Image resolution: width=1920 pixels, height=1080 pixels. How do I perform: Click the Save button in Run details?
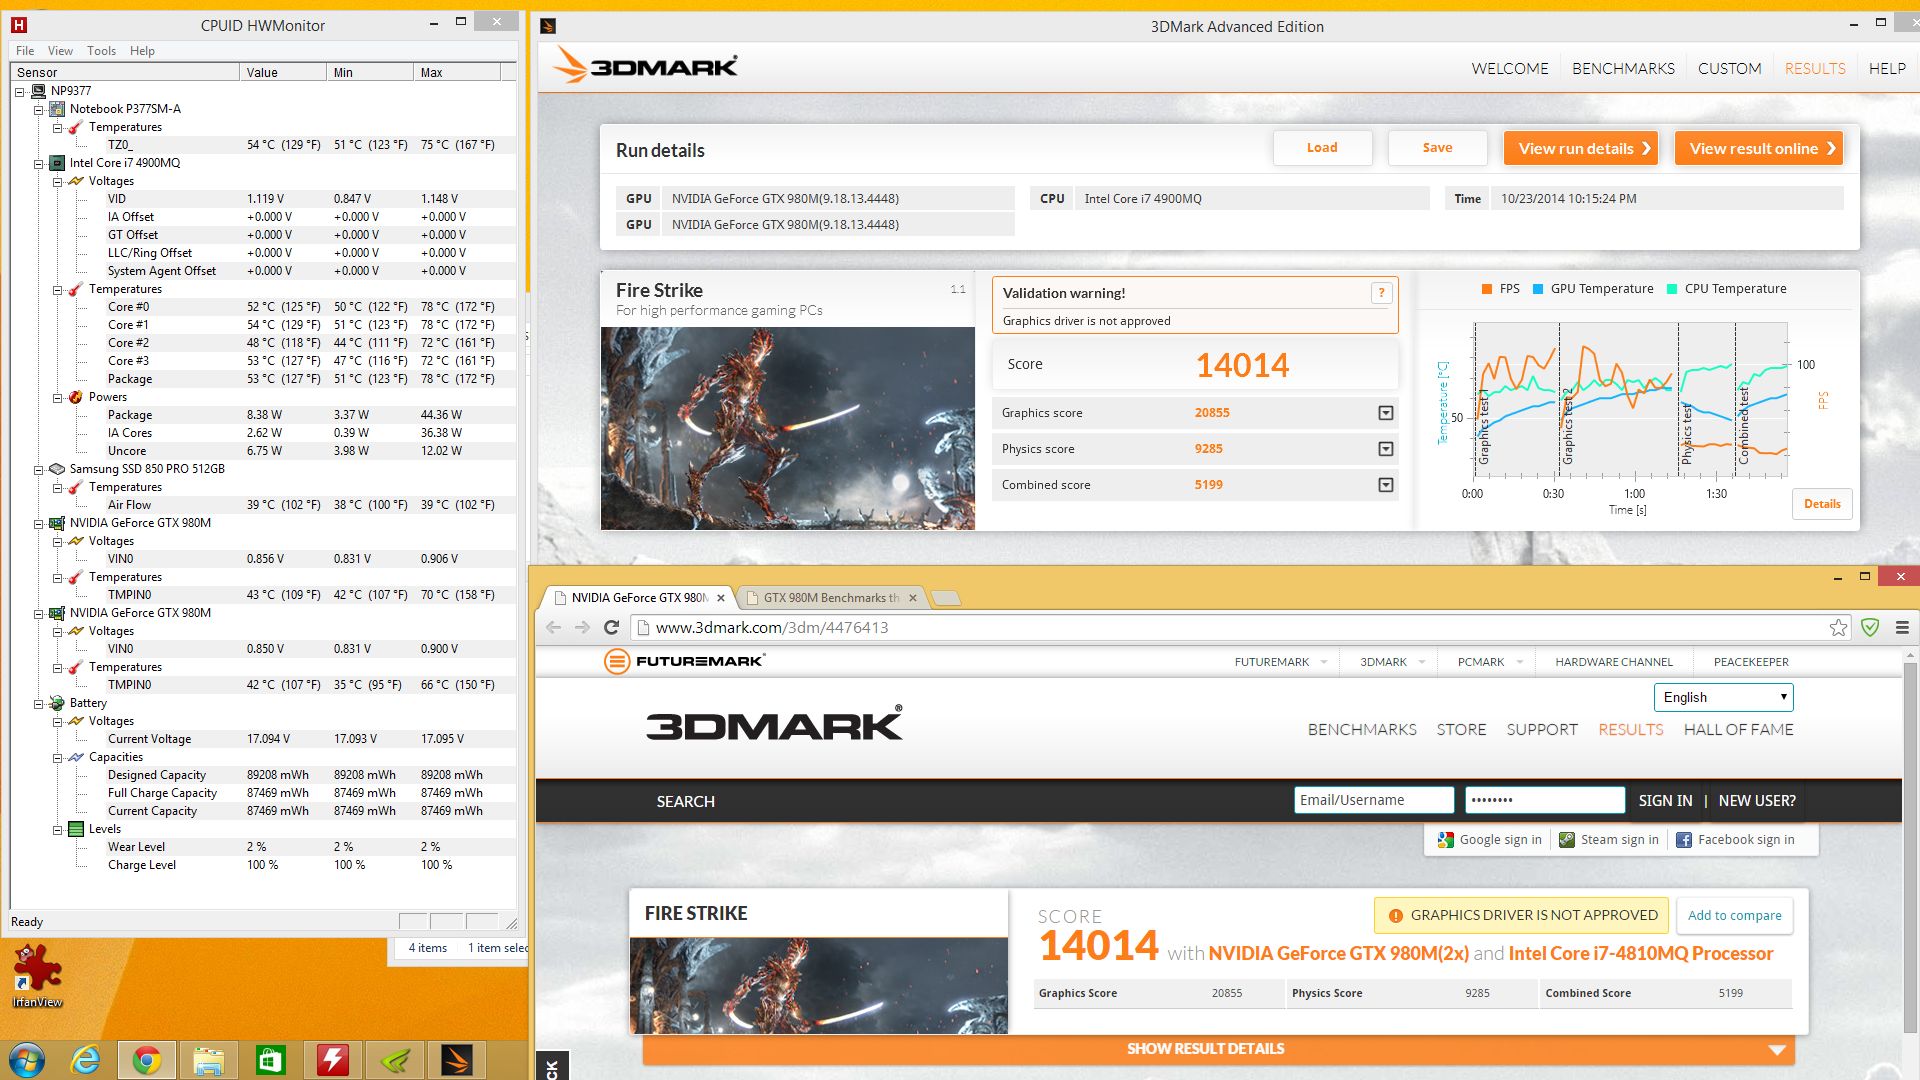(x=1437, y=148)
